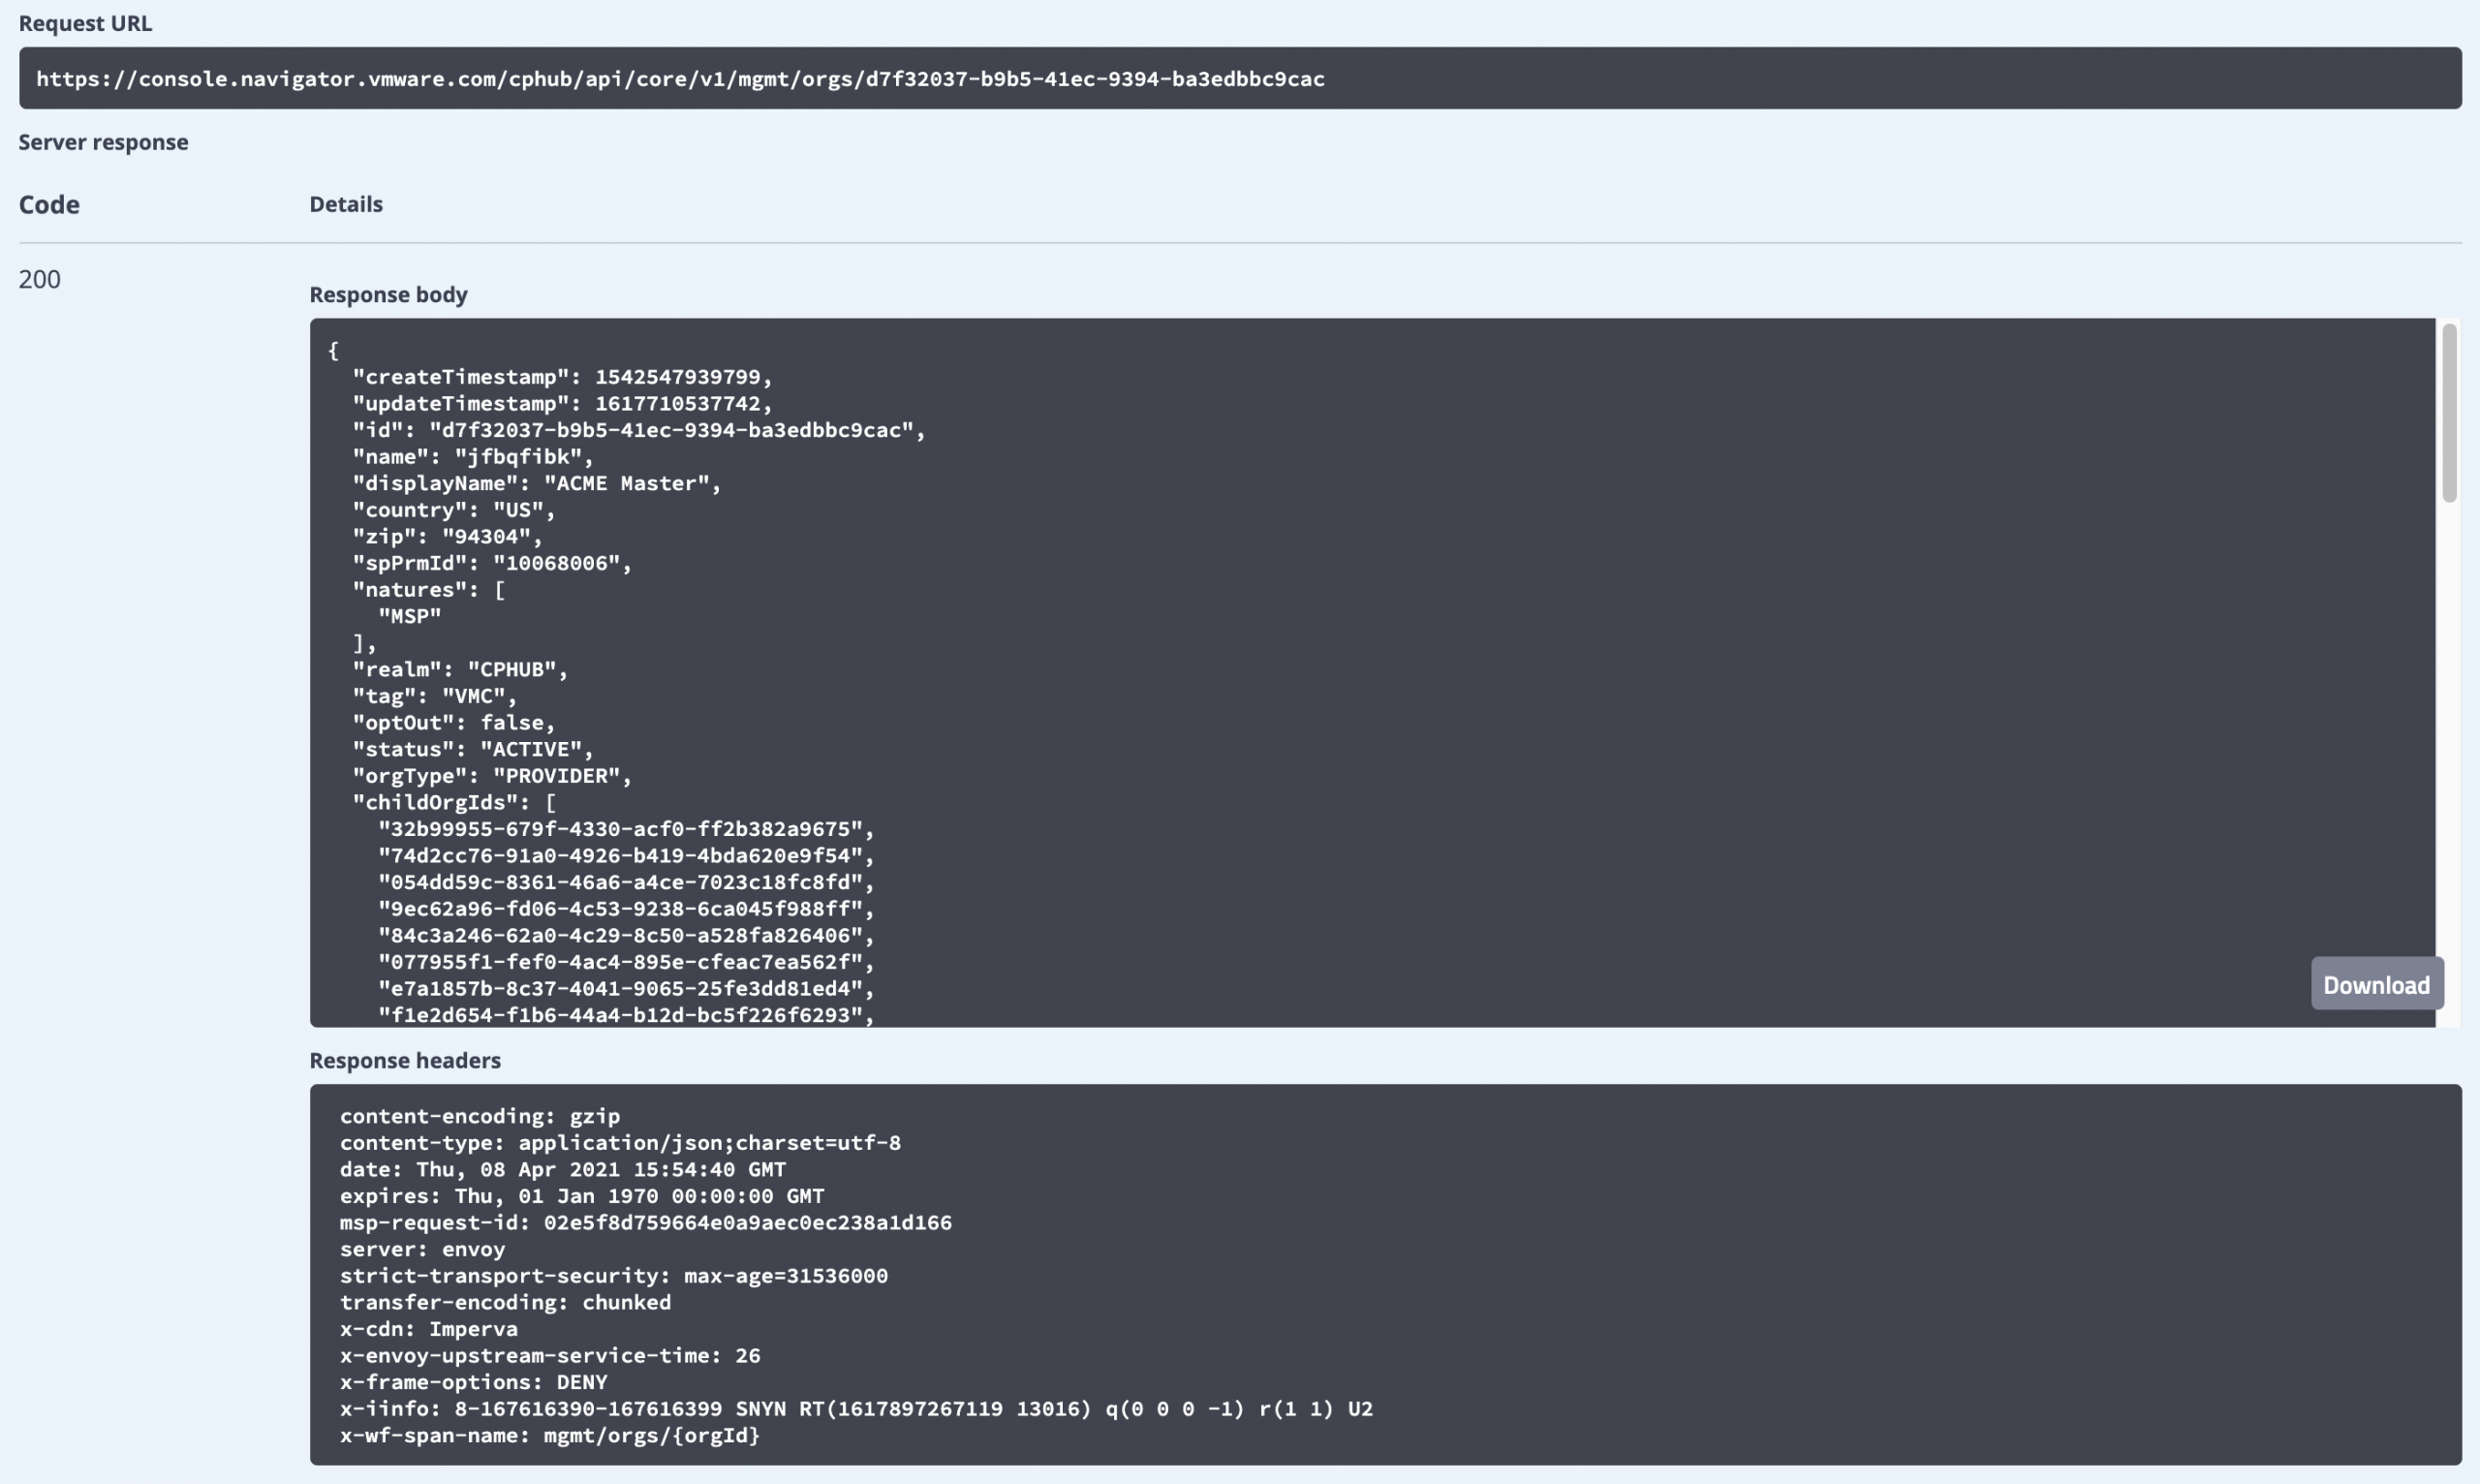The height and width of the screenshot is (1484, 2480).
Task: Click the orgType "PROVIDER" line
Action: (x=492, y=776)
